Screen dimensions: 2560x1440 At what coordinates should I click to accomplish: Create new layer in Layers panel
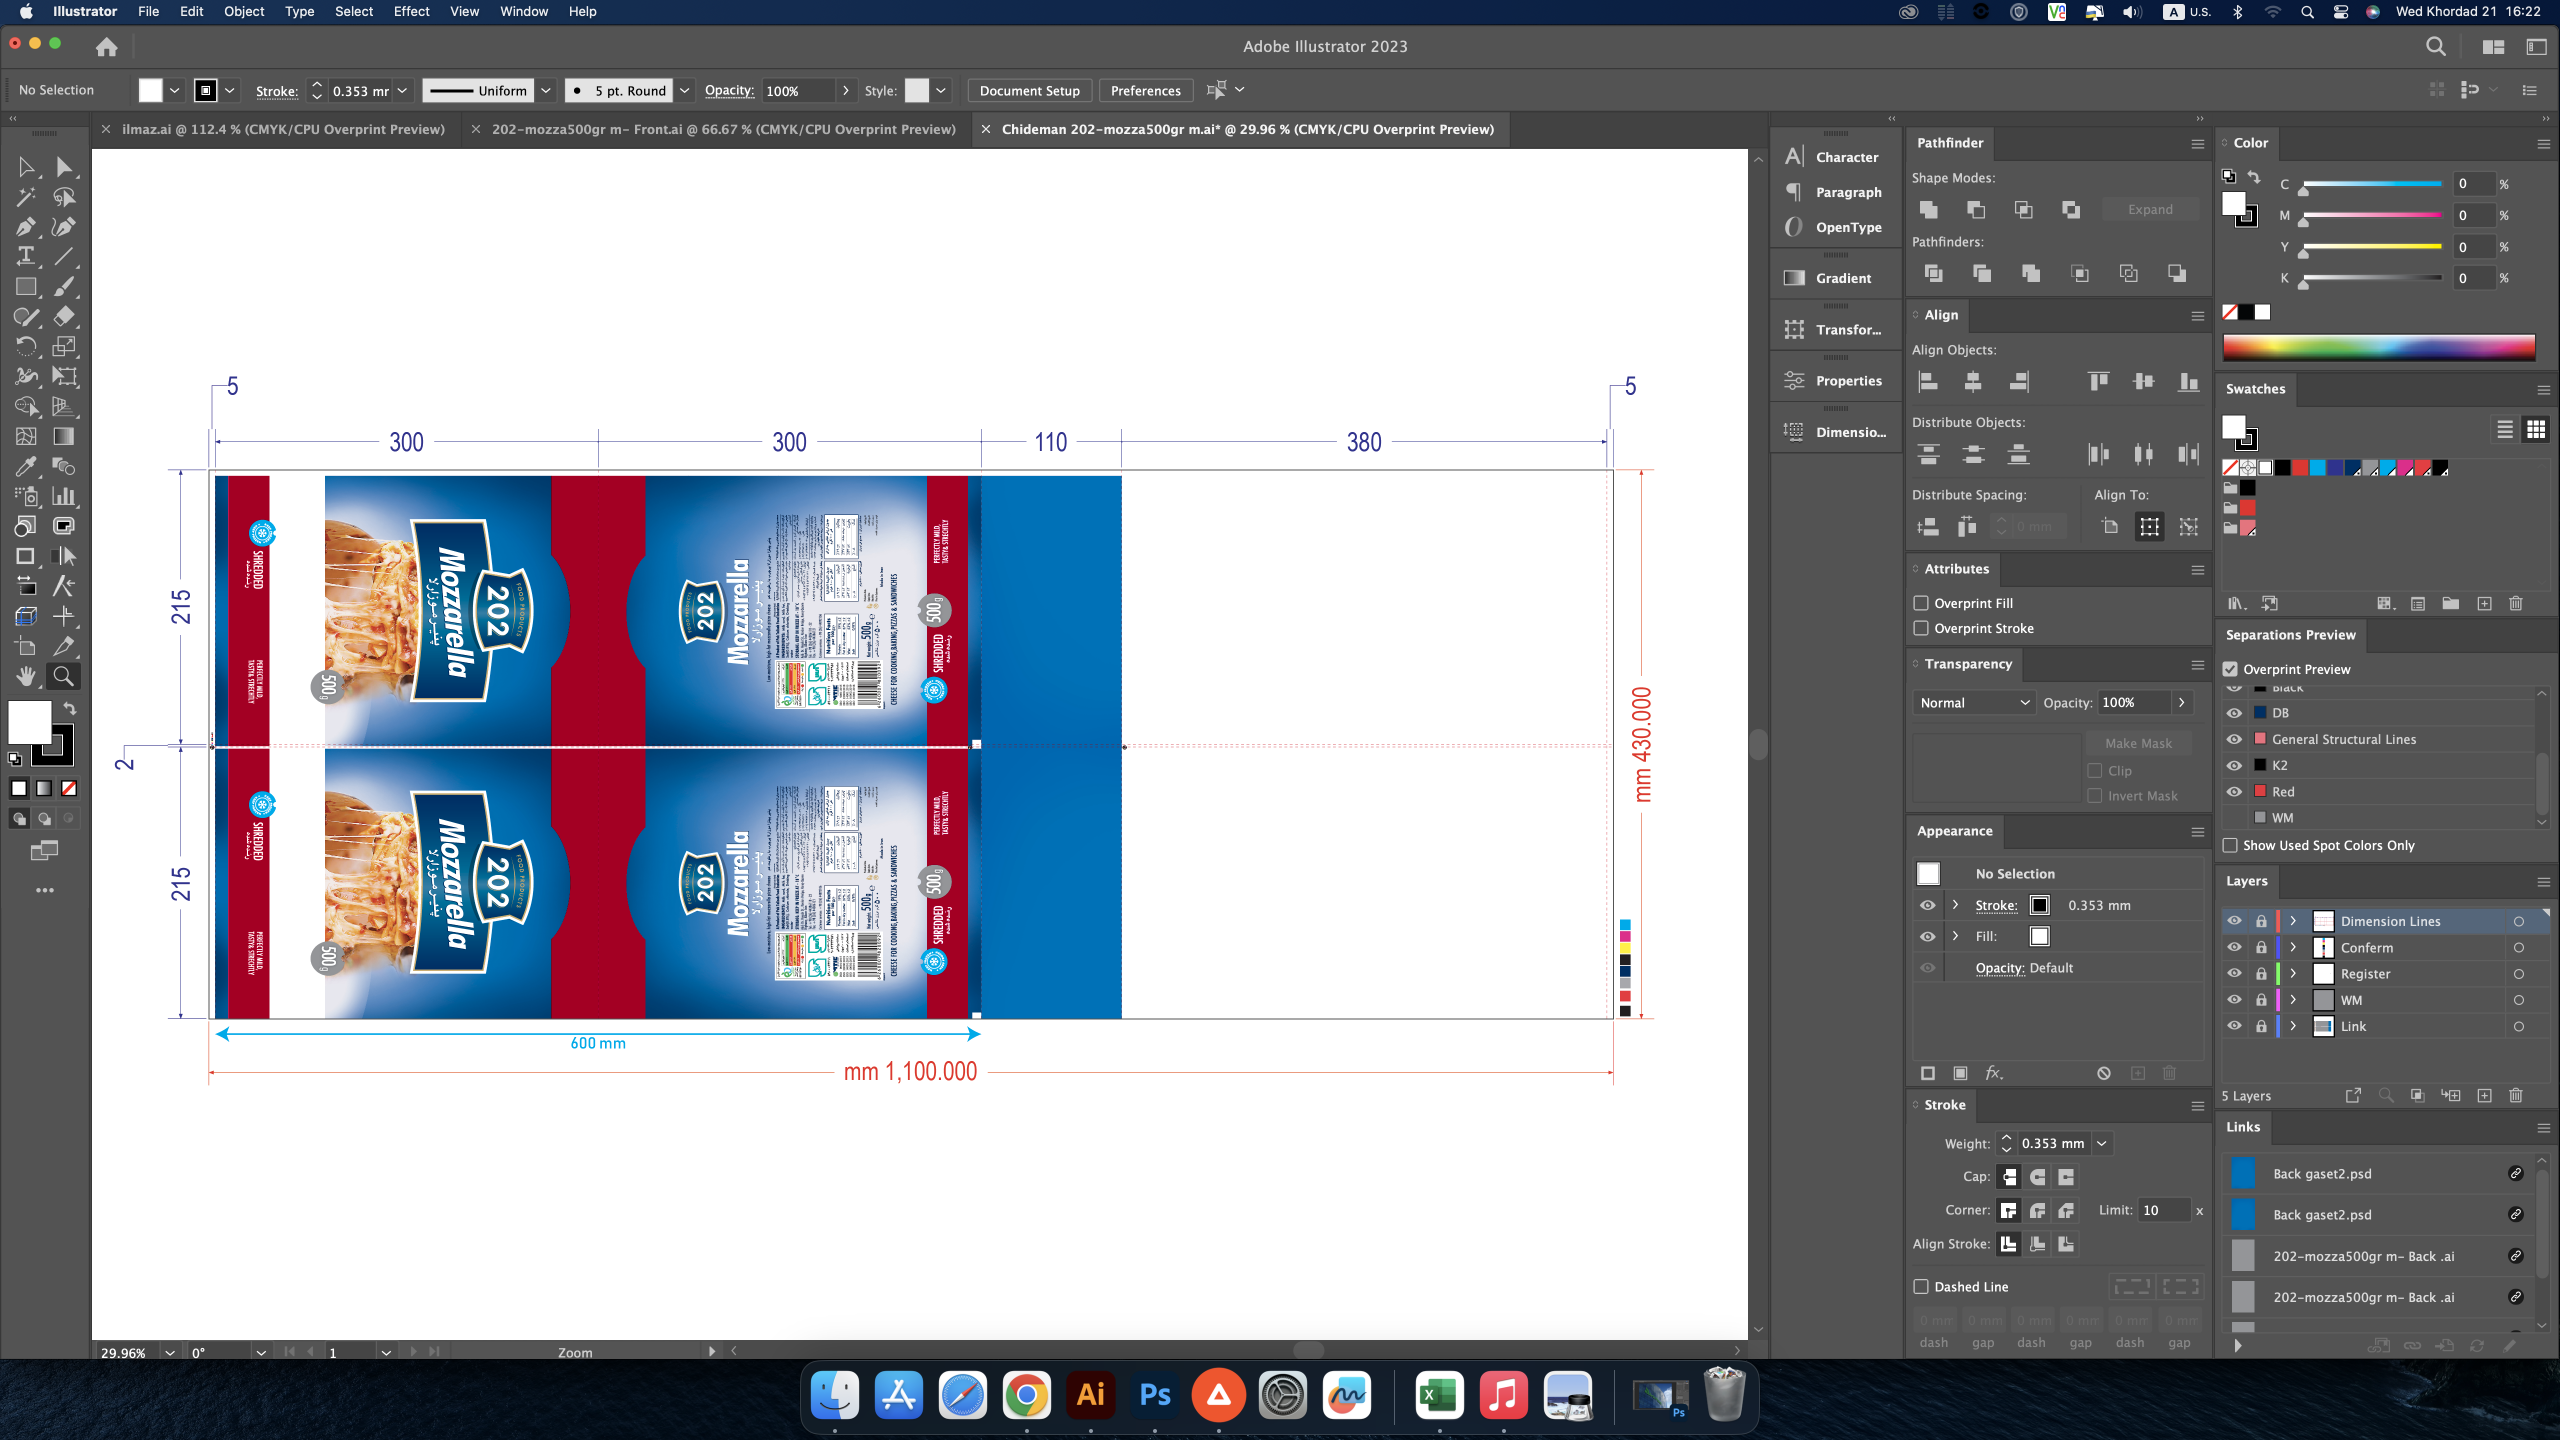tap(2484, 1096)
